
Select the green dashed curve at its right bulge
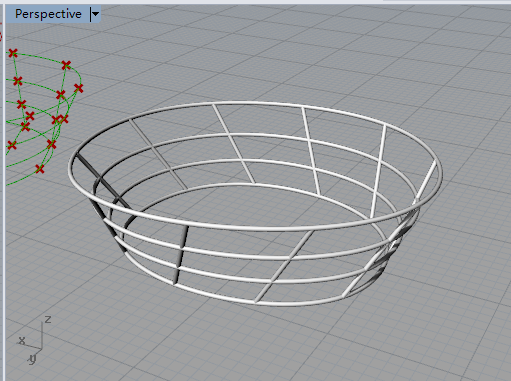click(80, 79)
